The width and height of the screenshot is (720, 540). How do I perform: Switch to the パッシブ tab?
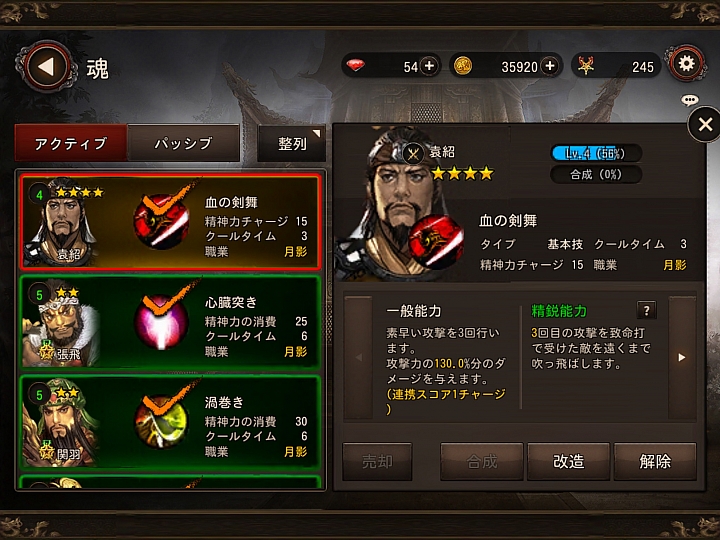pos(183,143)
